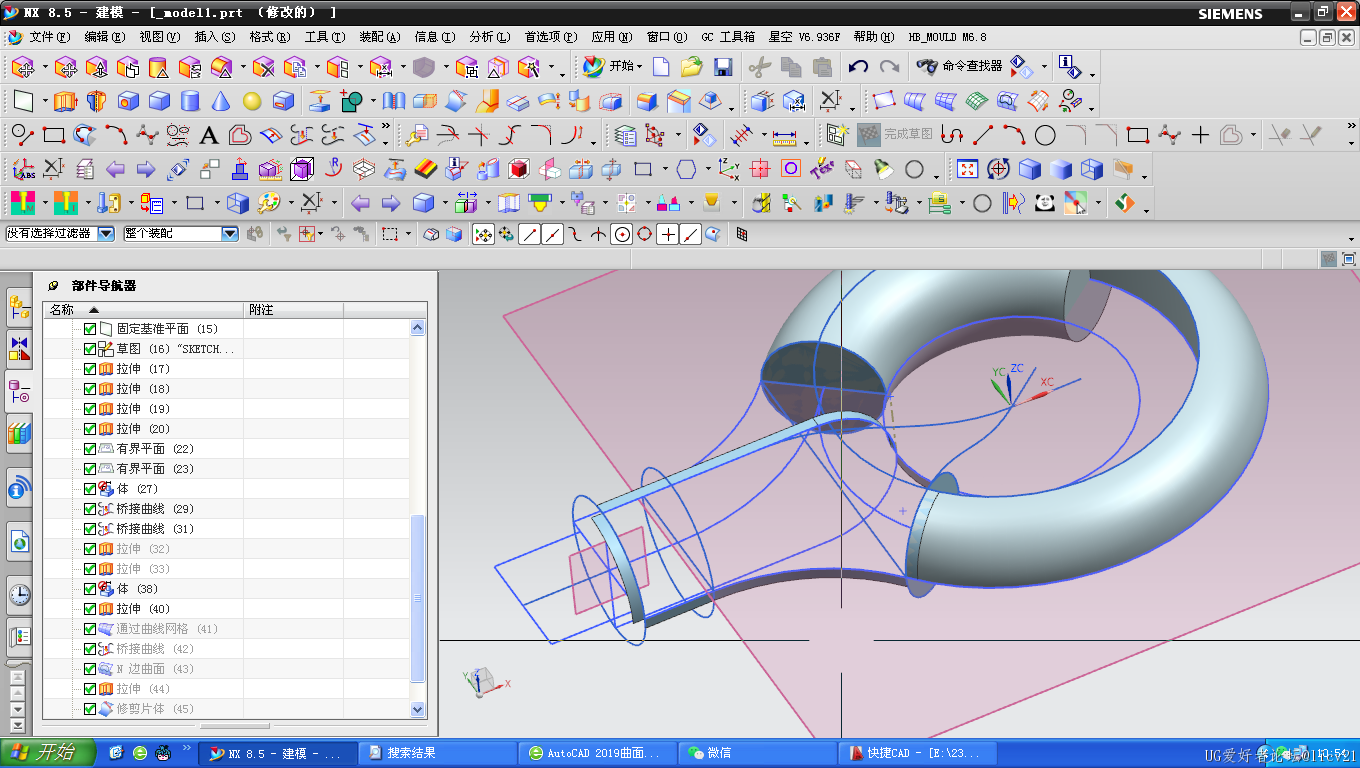Viewport: 1360px width, 768px height.
Task: Uncheck 草图 (16) SKETCH checkbox
Action: [90, 349]
